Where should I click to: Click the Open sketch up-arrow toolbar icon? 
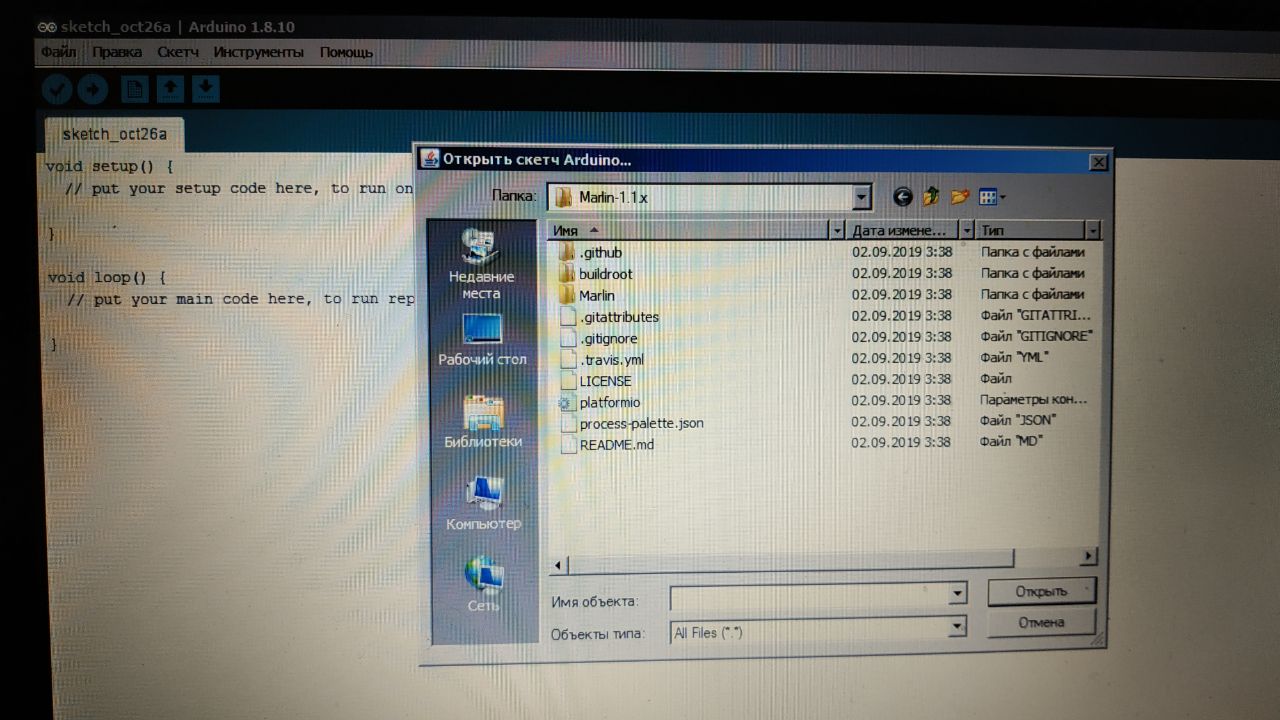click(170, 90)
